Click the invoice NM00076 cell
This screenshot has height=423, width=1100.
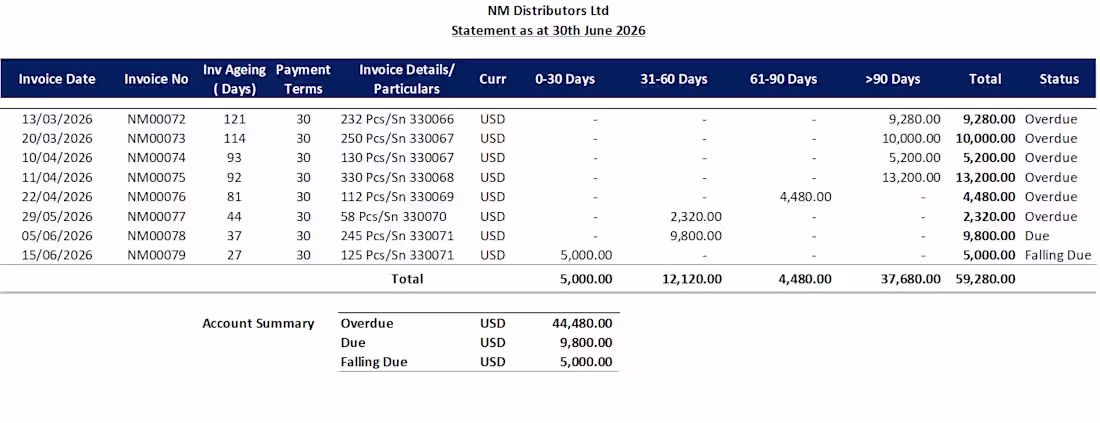(156, 196)
